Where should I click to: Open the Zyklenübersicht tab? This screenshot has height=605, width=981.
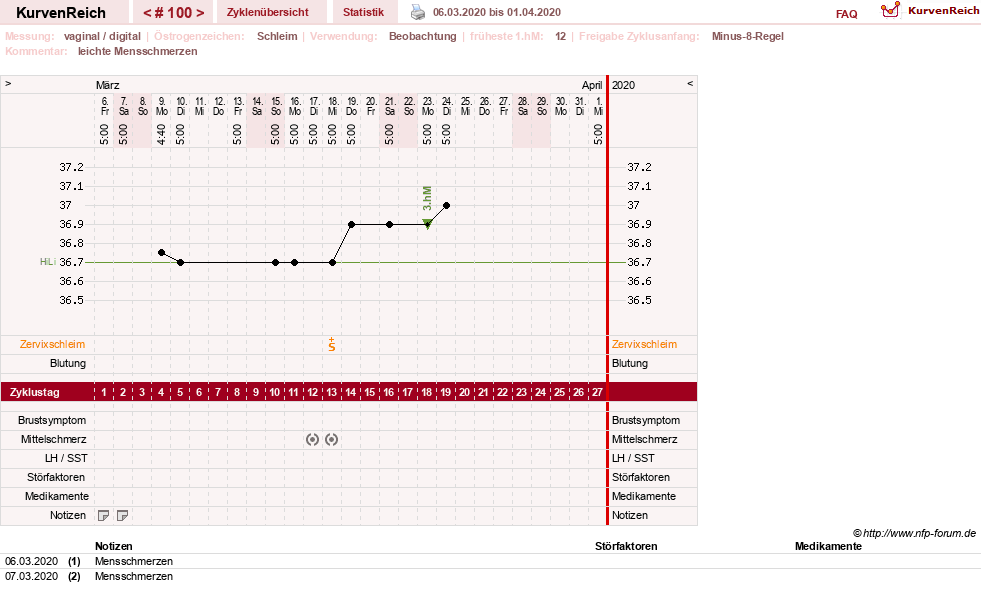point(268,12)
